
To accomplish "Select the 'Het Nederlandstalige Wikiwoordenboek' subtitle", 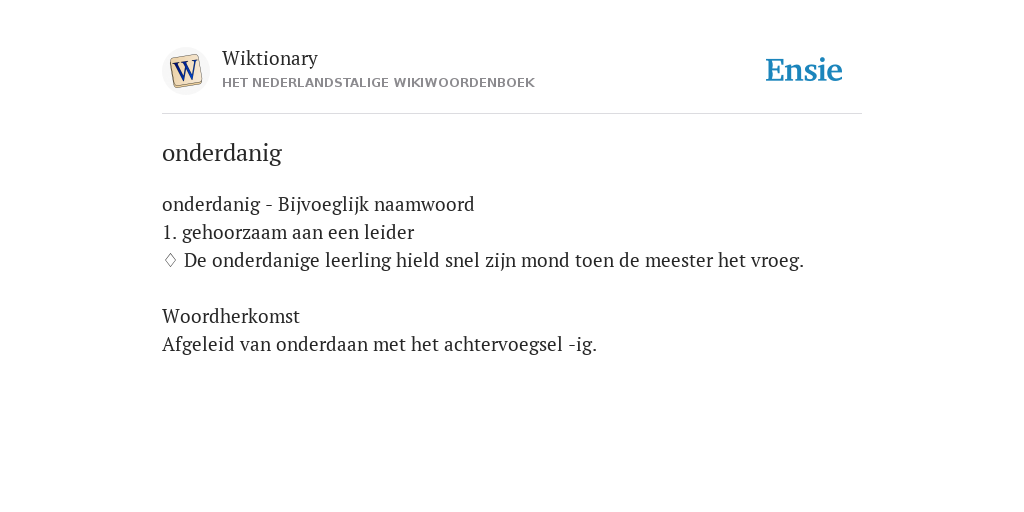I will coord(378,83).
